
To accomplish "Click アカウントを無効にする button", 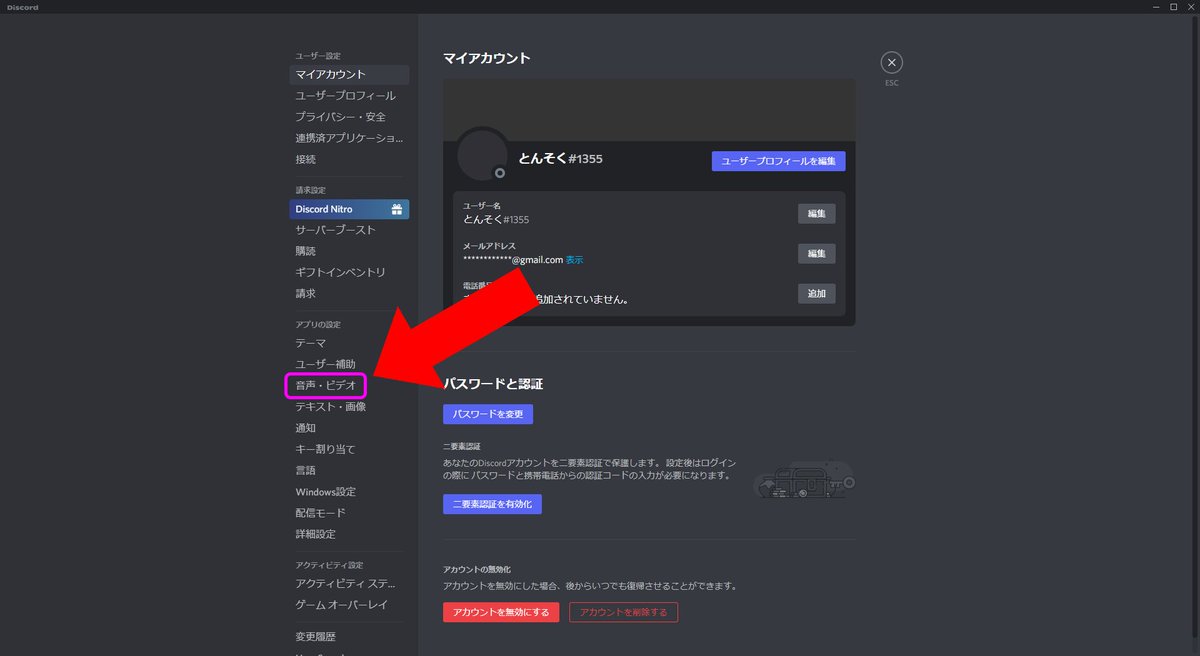I will (501, 612).
